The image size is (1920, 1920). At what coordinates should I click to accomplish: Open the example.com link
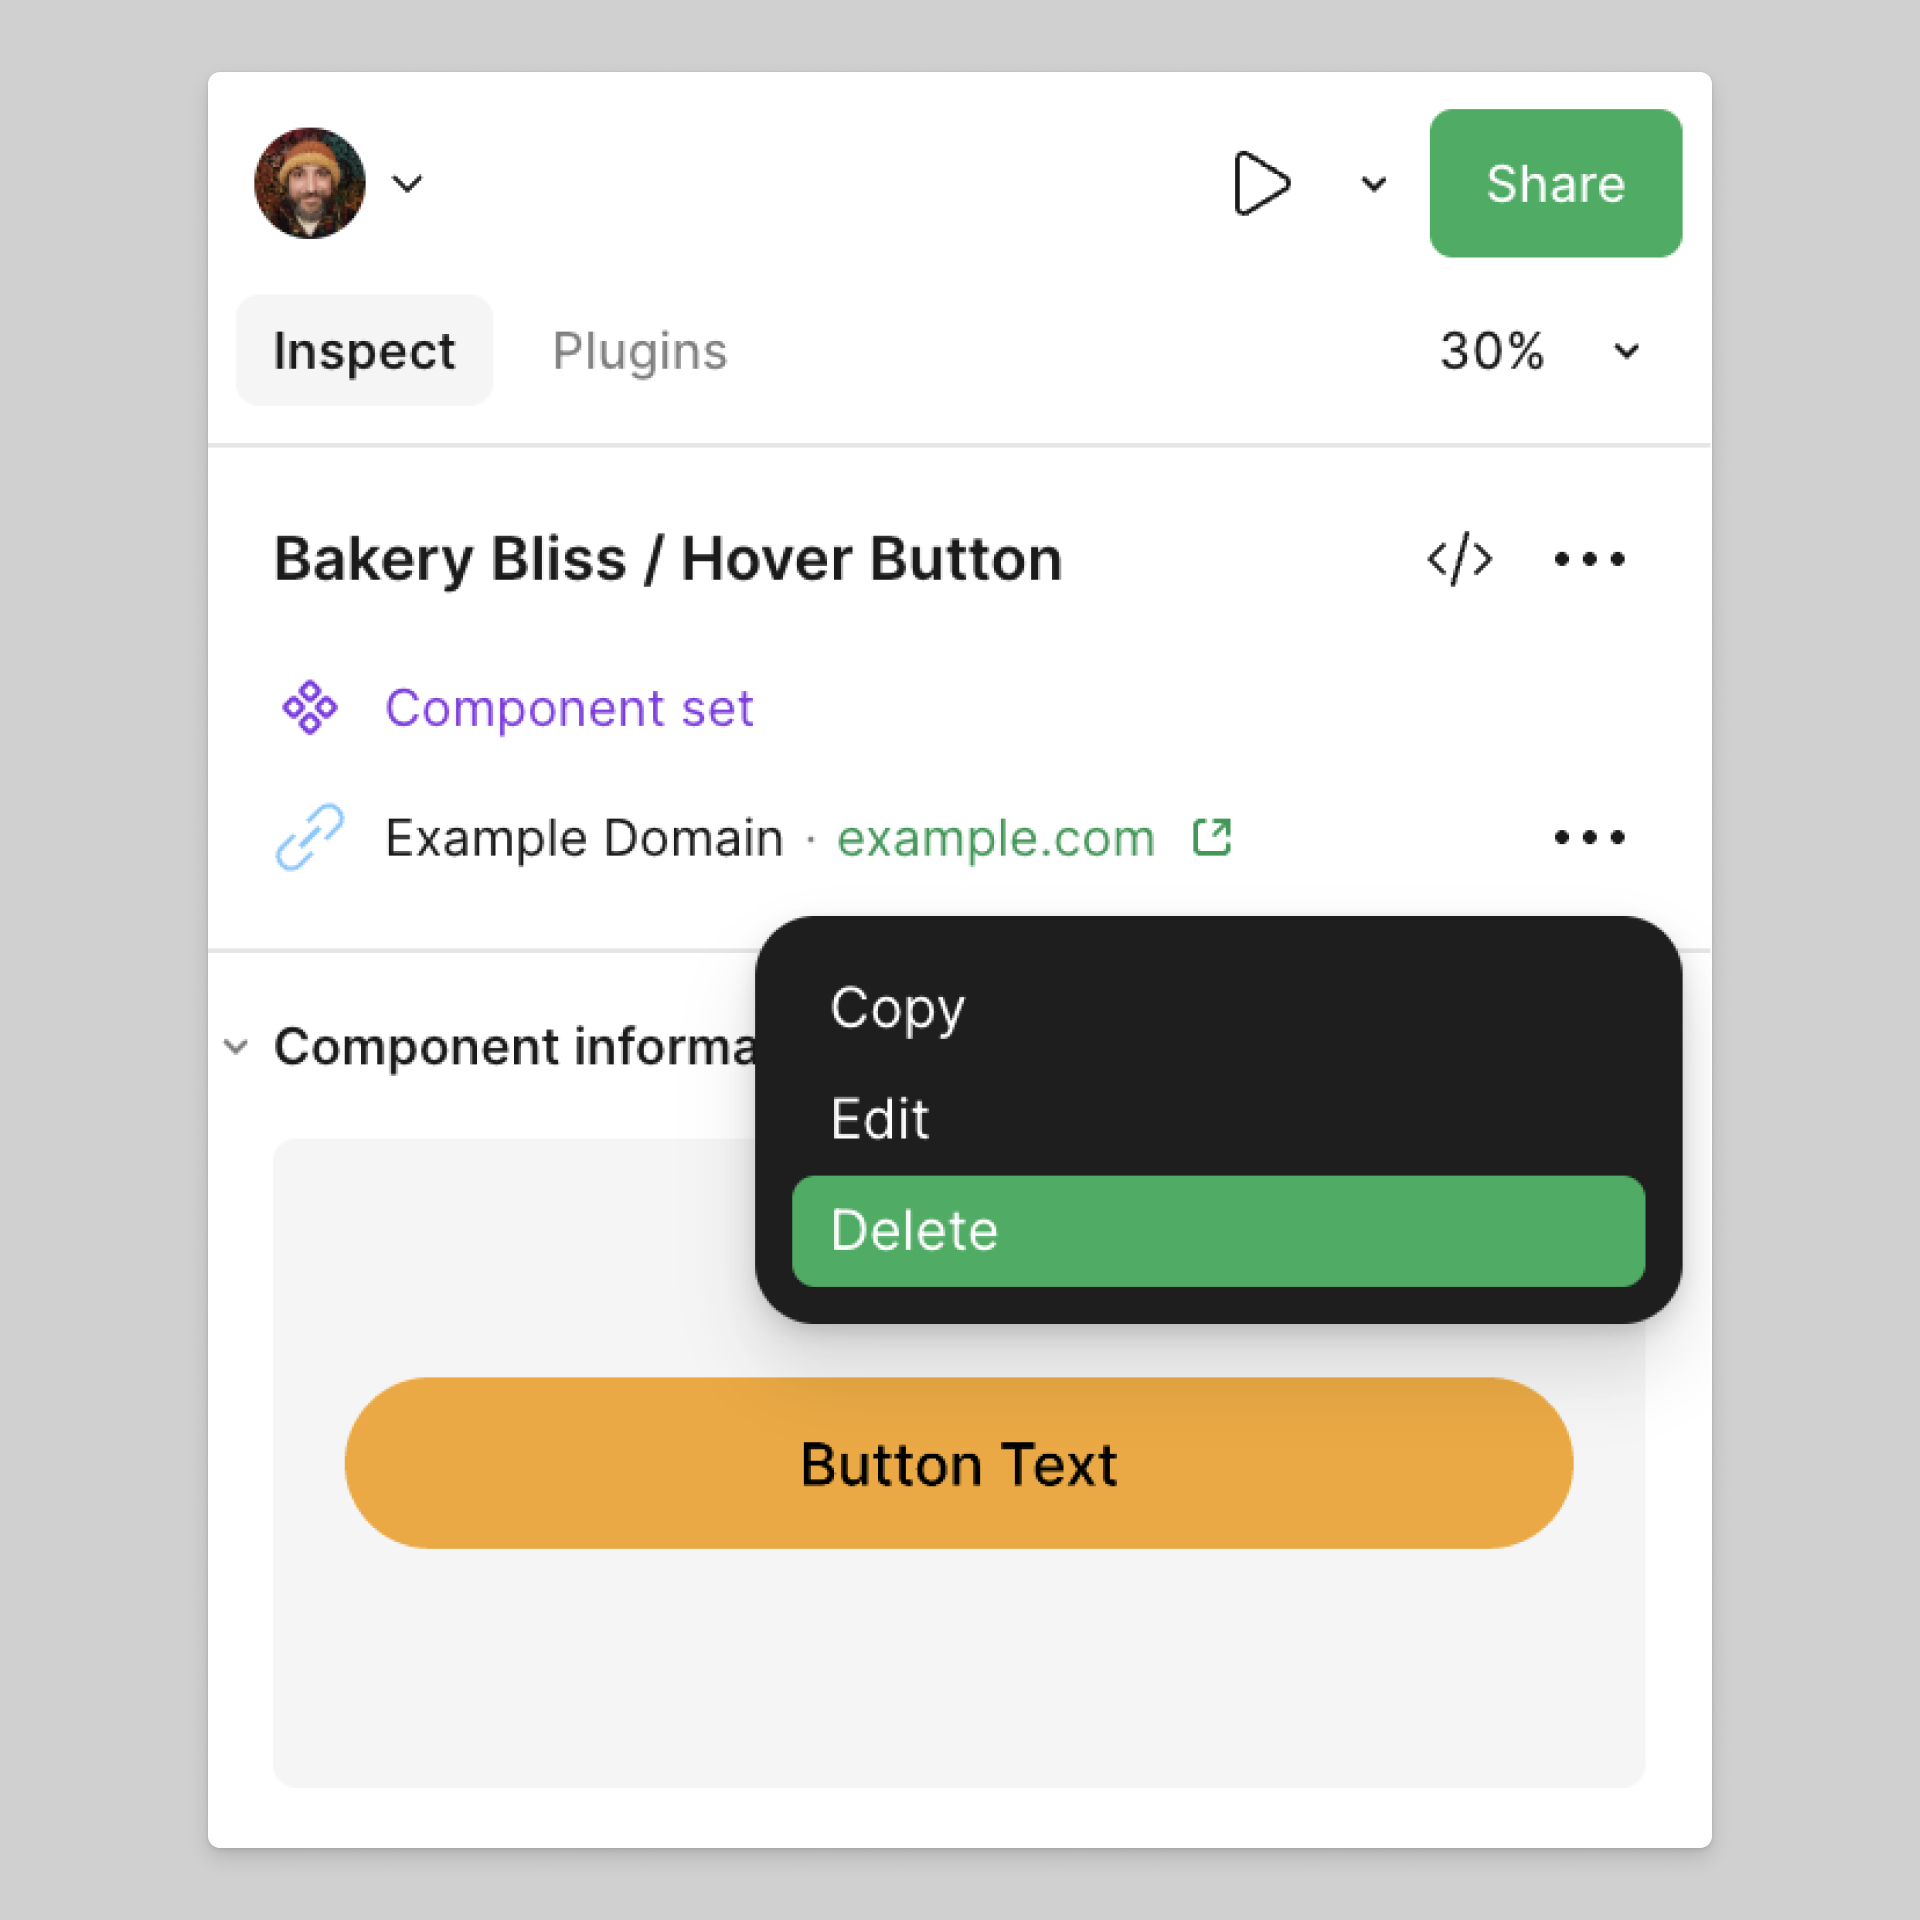pos(996,838)
